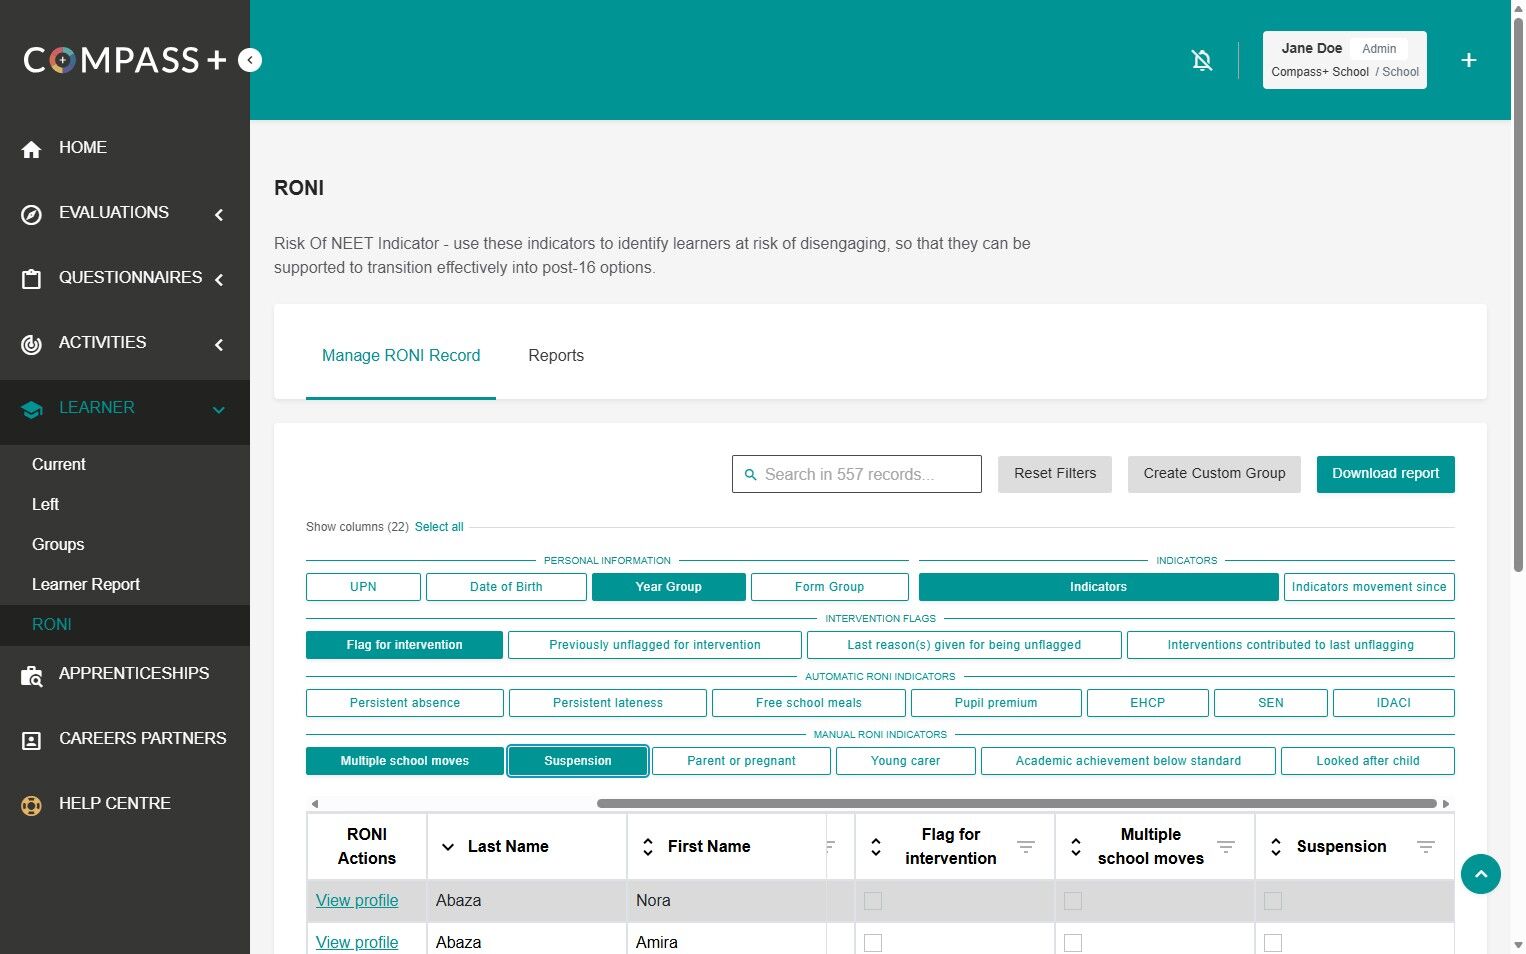
Task: Switch to the Reports tab
Action: click(x=556, y=355)
